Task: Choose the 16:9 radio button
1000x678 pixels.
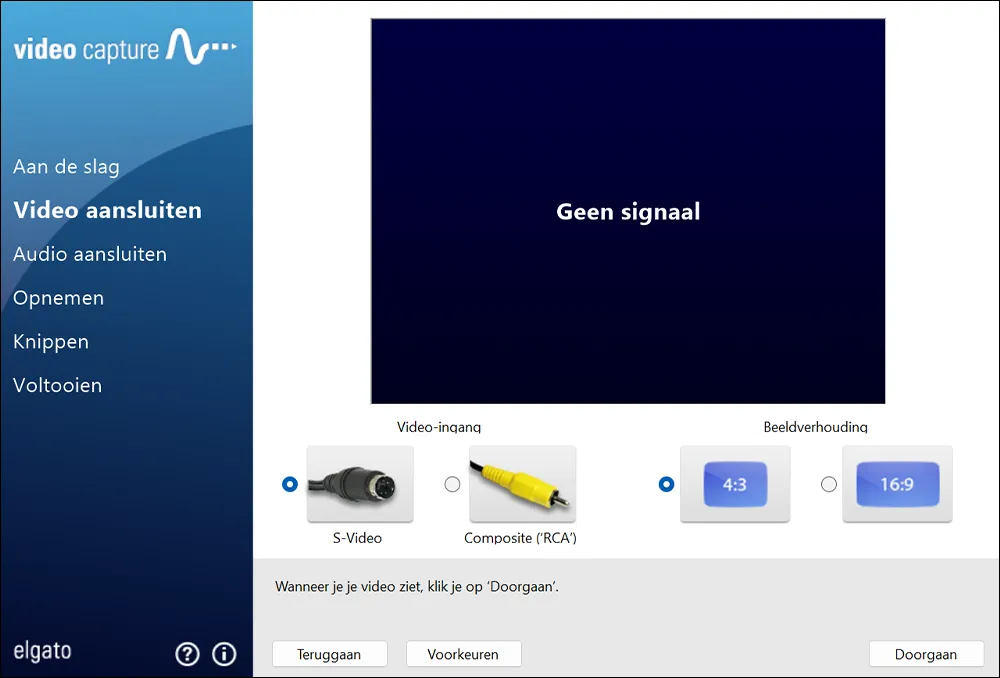Action: pyautogui.click(x=828, y=484)
